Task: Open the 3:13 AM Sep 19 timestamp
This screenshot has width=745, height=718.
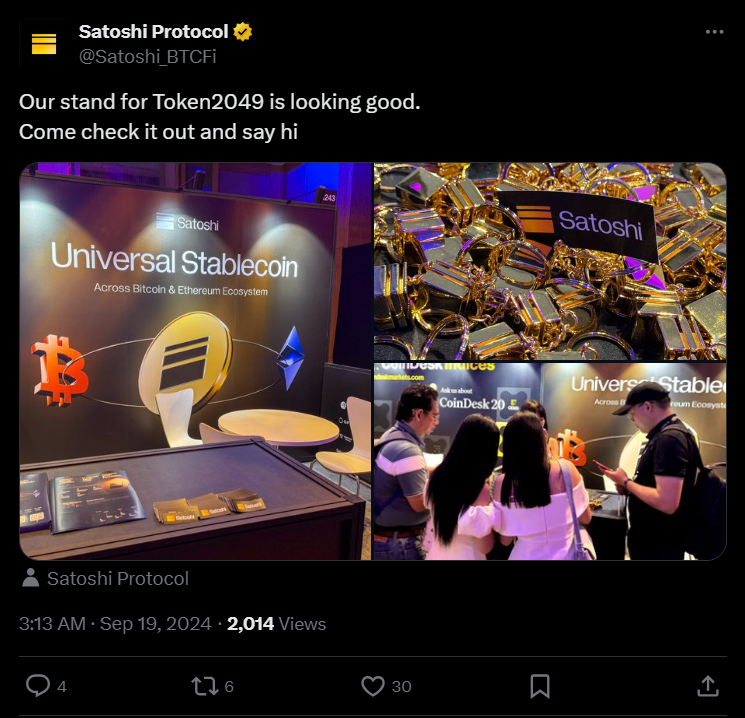Action: point(115,623)
